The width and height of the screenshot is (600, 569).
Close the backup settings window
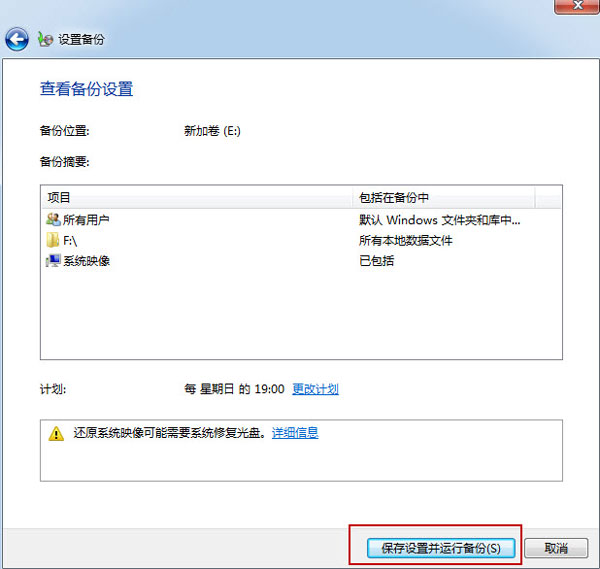coord(578,6)
